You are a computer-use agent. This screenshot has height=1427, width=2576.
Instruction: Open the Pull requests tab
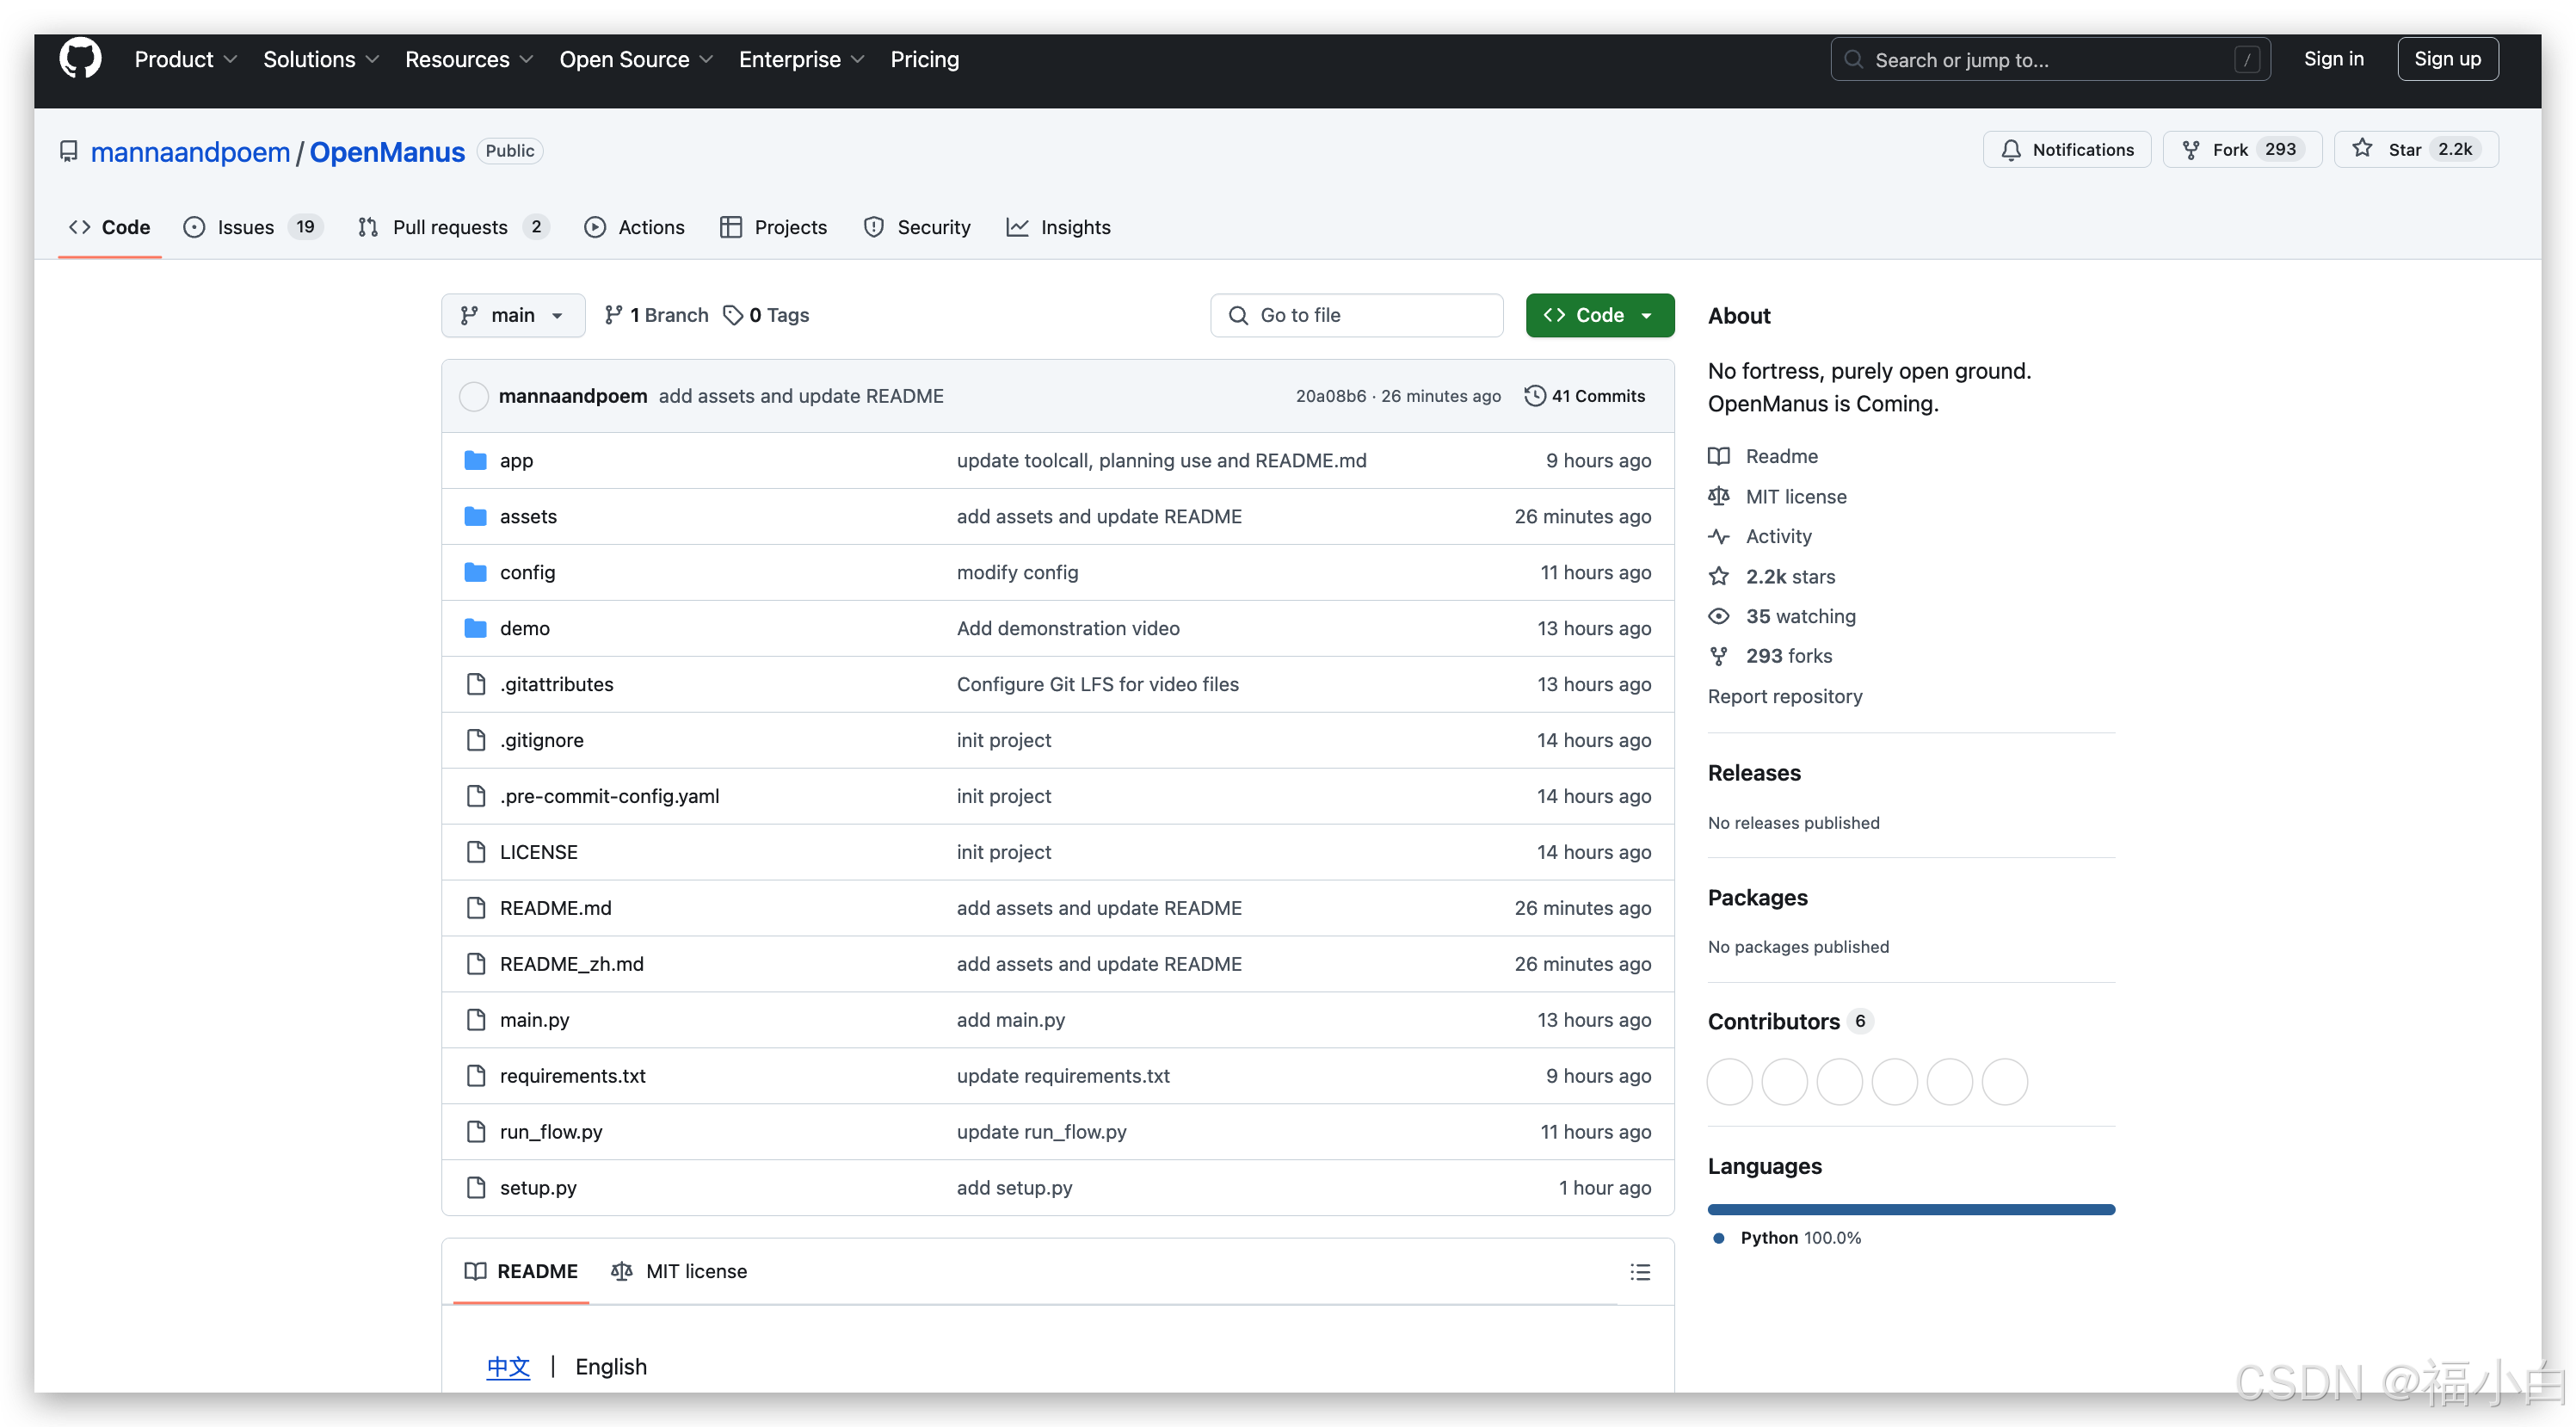pyautogui.click(x=450, y=227)
